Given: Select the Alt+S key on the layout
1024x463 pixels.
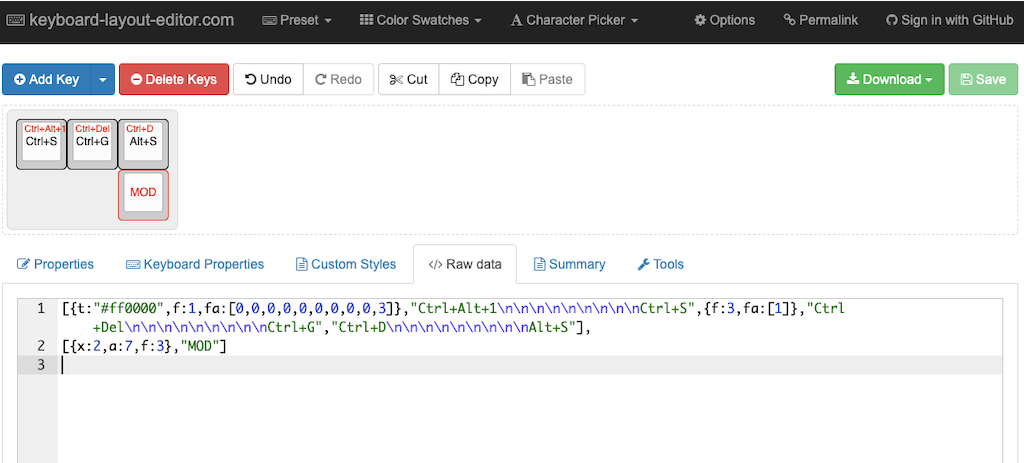Looking at the screenshot, I should click(143, 144).
